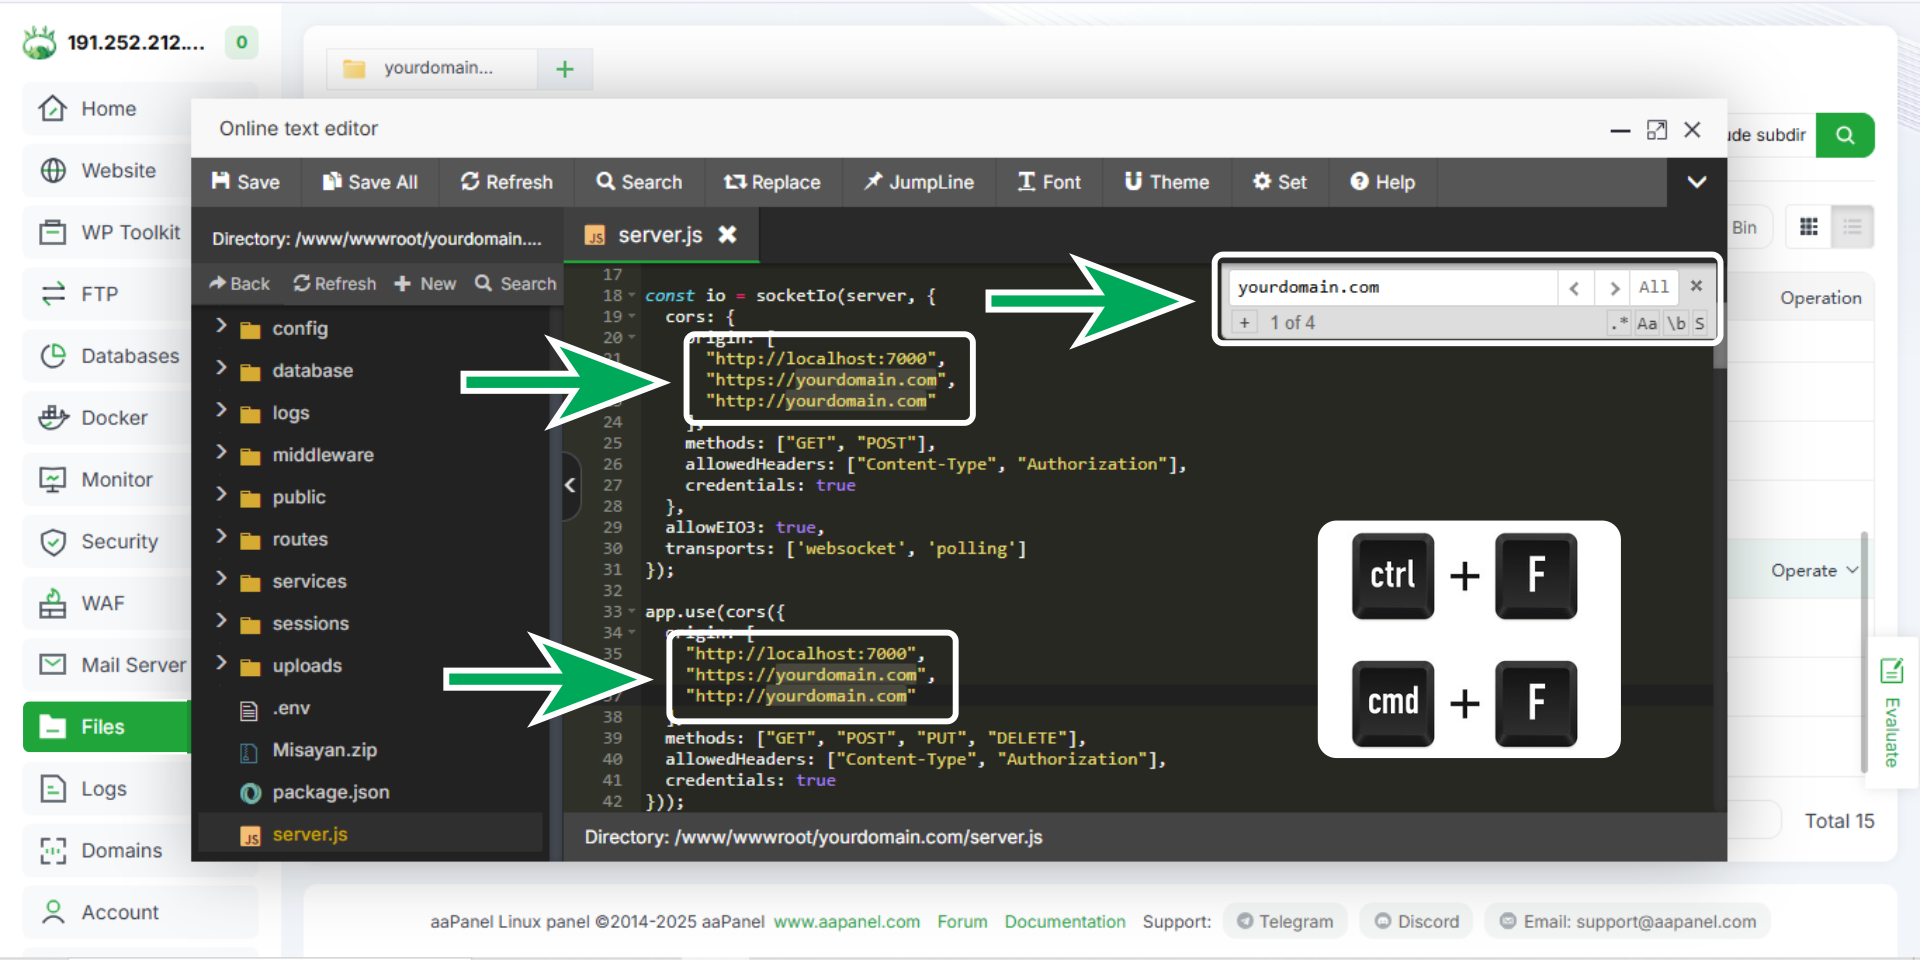1920x960 pixels.
Task: Open Docker in the sidebar menu
Action: click(x=113, y=418)
